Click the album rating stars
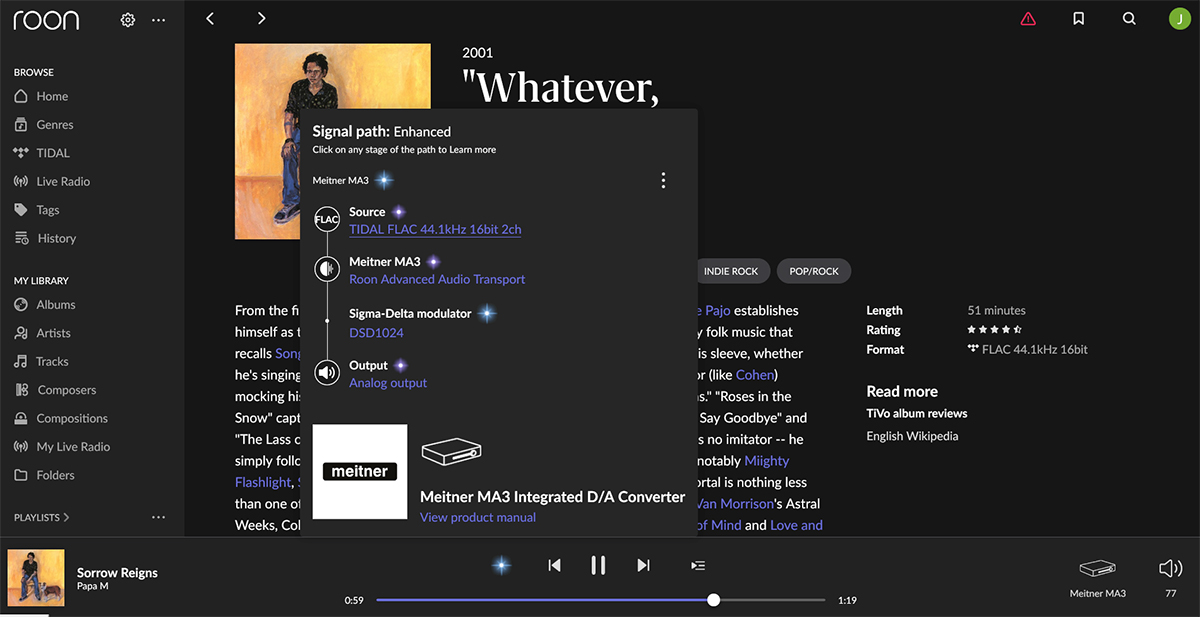1200x617 pixels. tap(994, 330)
